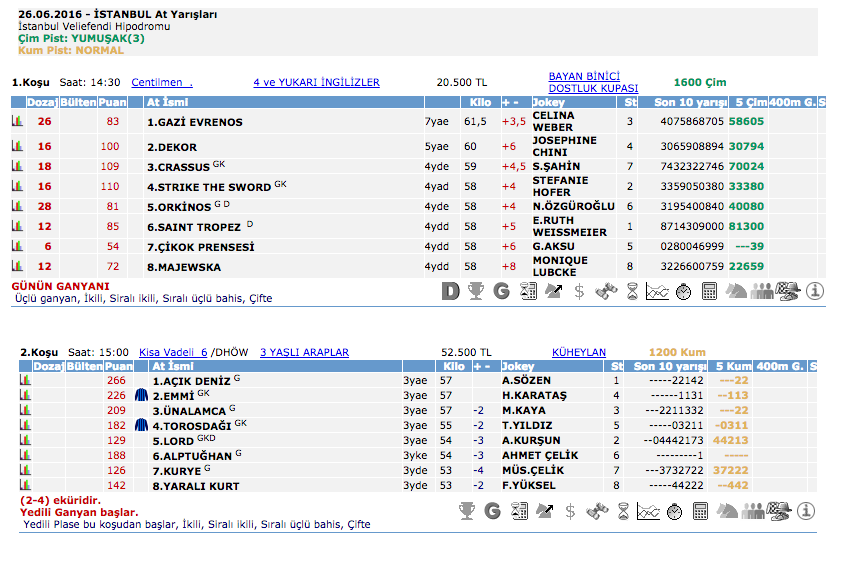Open the line graph icon under race 1
The image size is (850, 562).
(657, 292)
